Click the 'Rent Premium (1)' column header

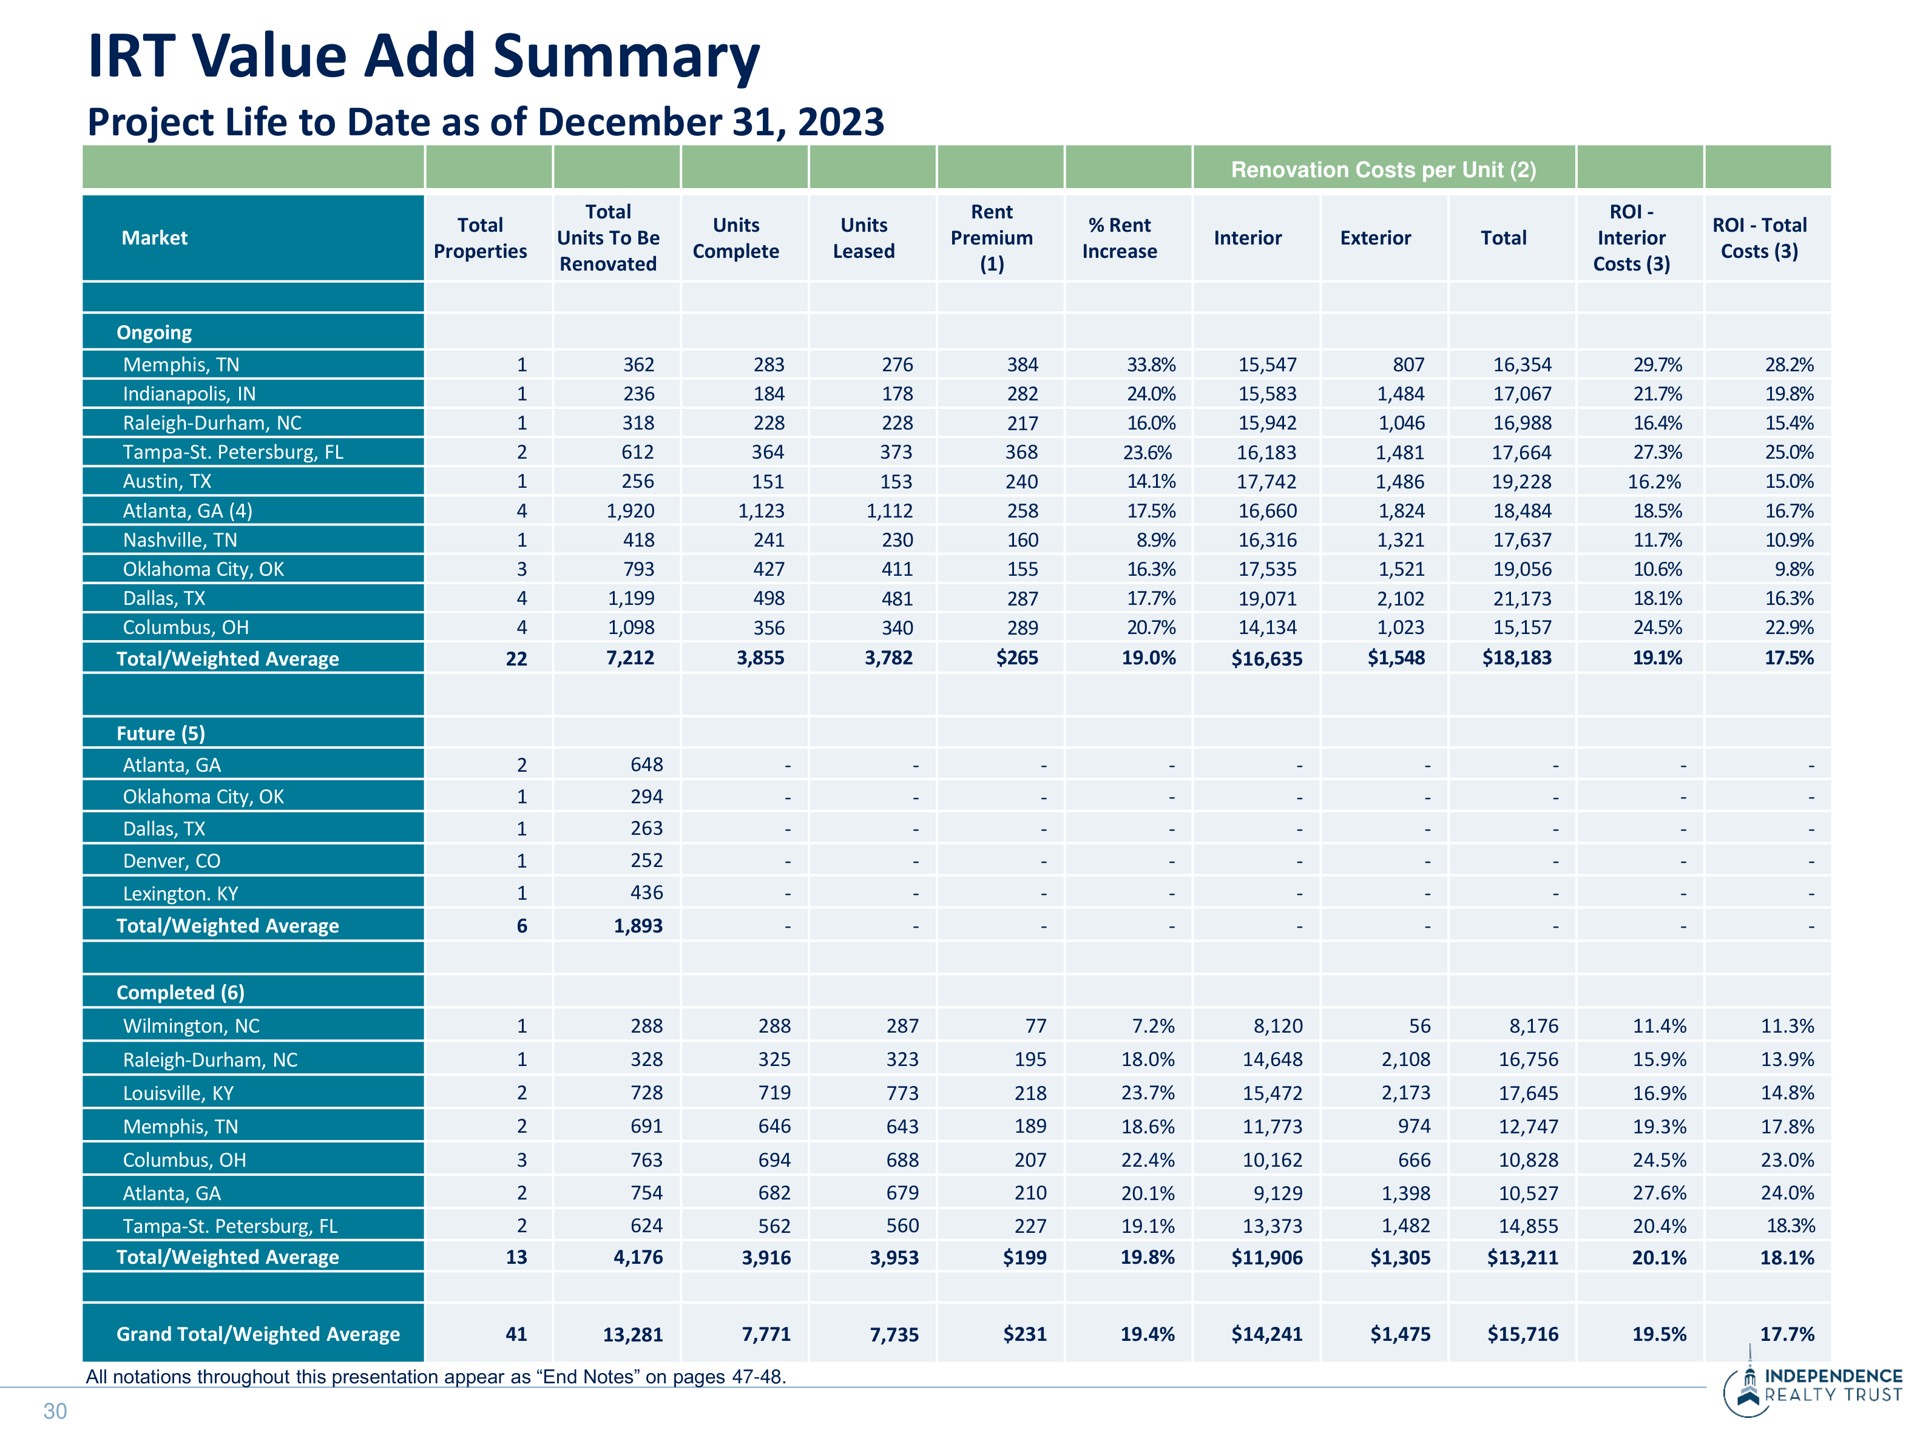(992, 238)
